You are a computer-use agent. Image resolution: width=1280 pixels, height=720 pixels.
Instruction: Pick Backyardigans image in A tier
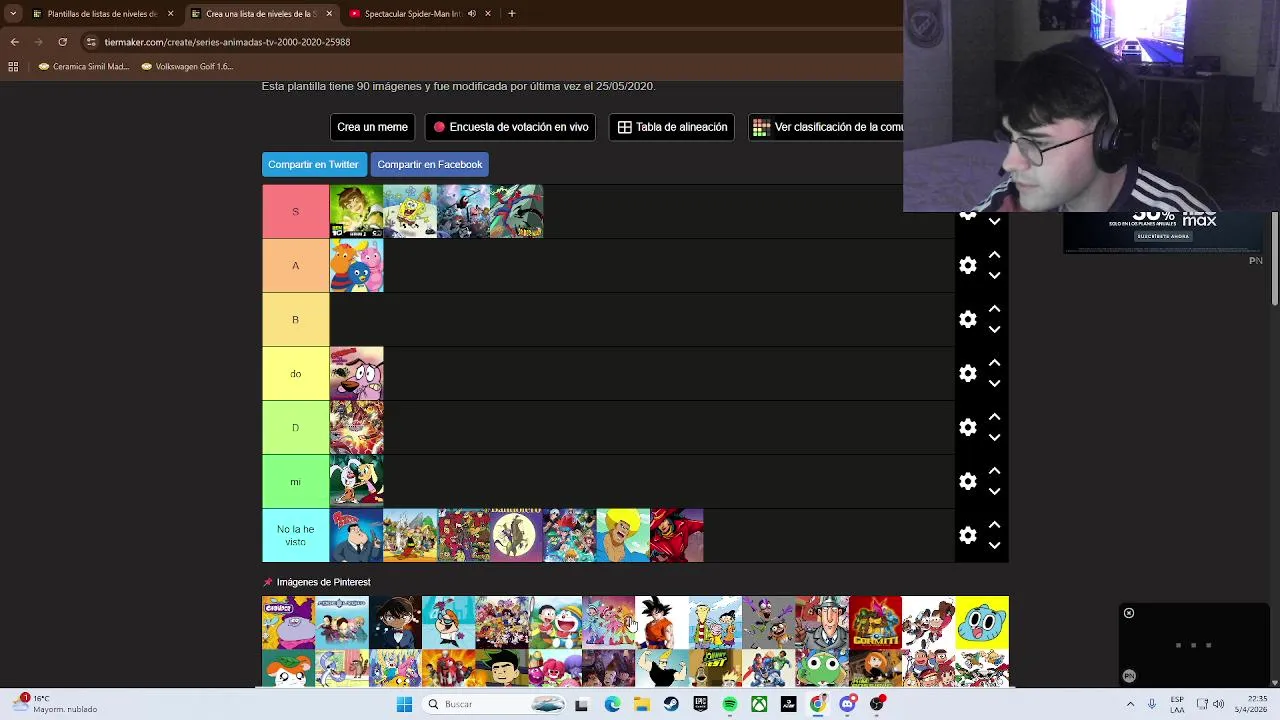pyautogui.click(x=356, y=265)
